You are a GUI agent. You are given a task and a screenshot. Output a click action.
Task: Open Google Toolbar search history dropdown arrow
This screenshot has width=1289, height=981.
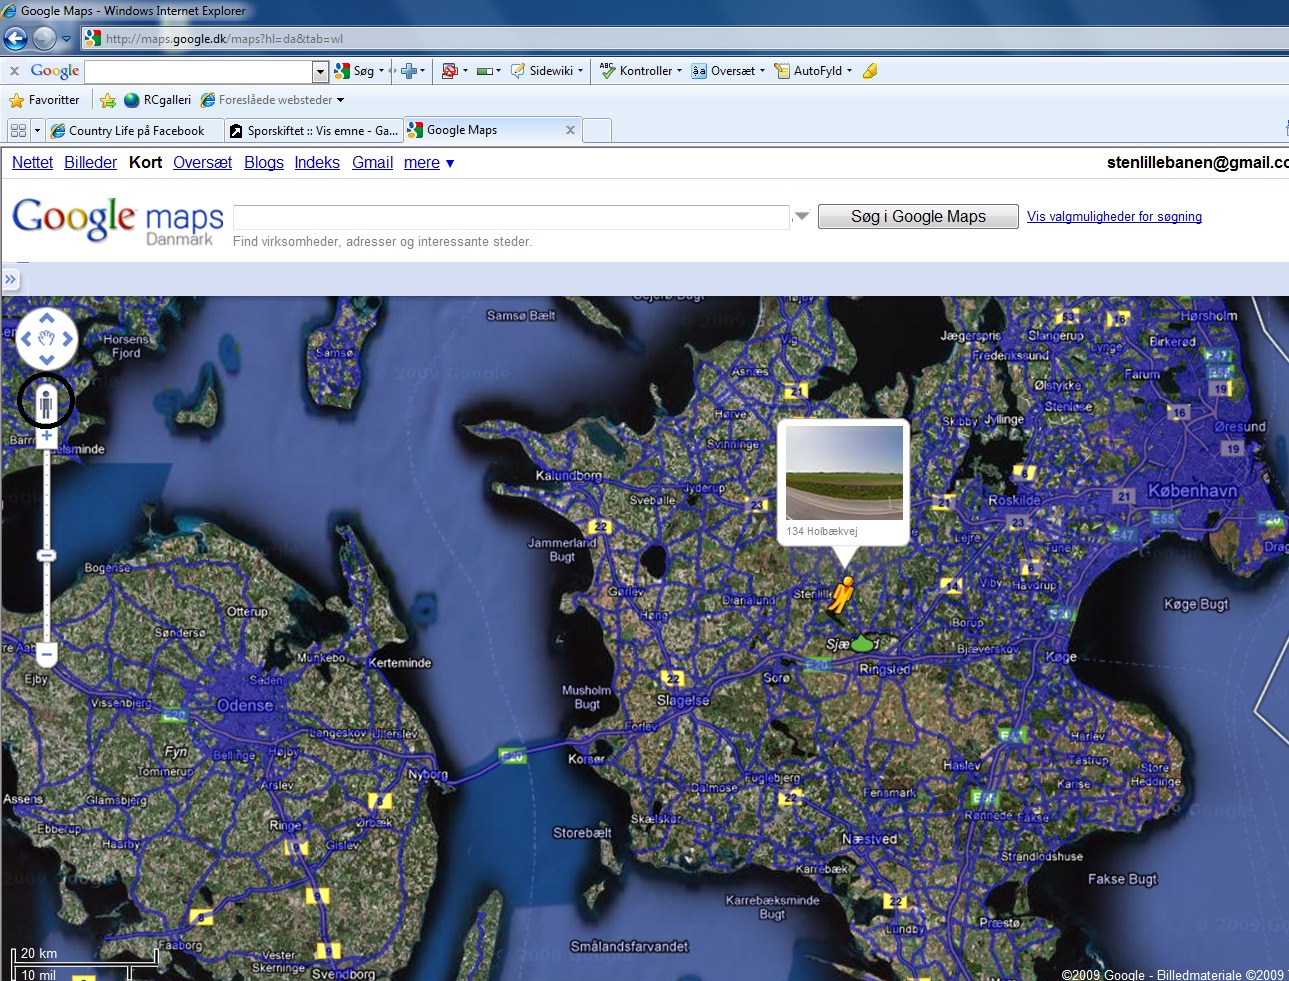pyautogui.click(x=321, y=71)
